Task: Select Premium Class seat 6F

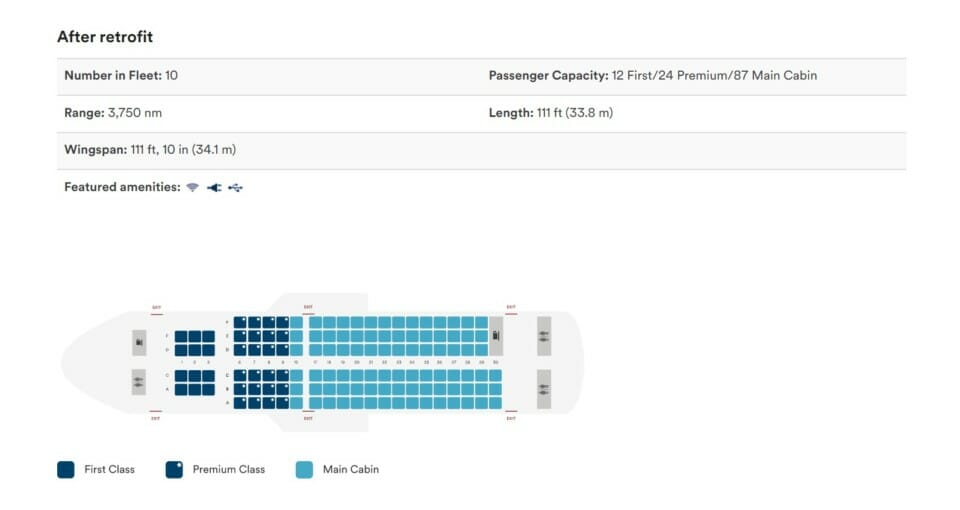Action: coord(240,322)
